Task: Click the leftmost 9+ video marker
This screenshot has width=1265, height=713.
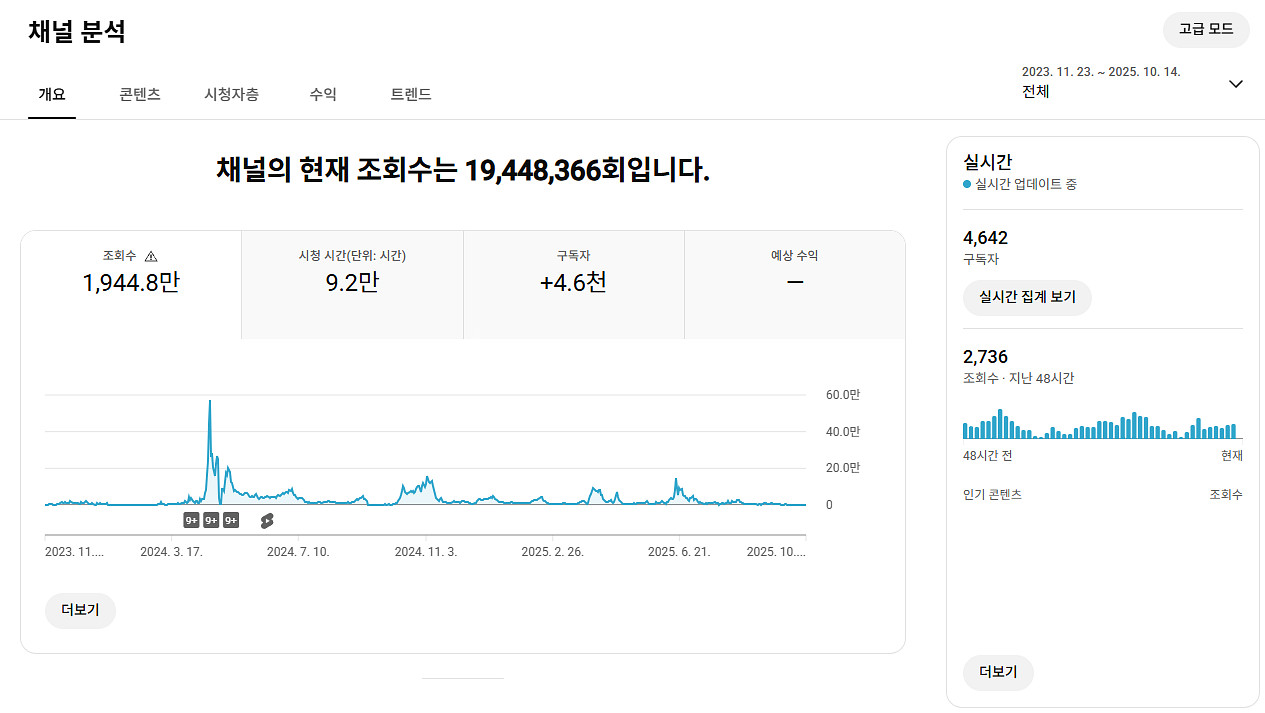Action: 191,520
